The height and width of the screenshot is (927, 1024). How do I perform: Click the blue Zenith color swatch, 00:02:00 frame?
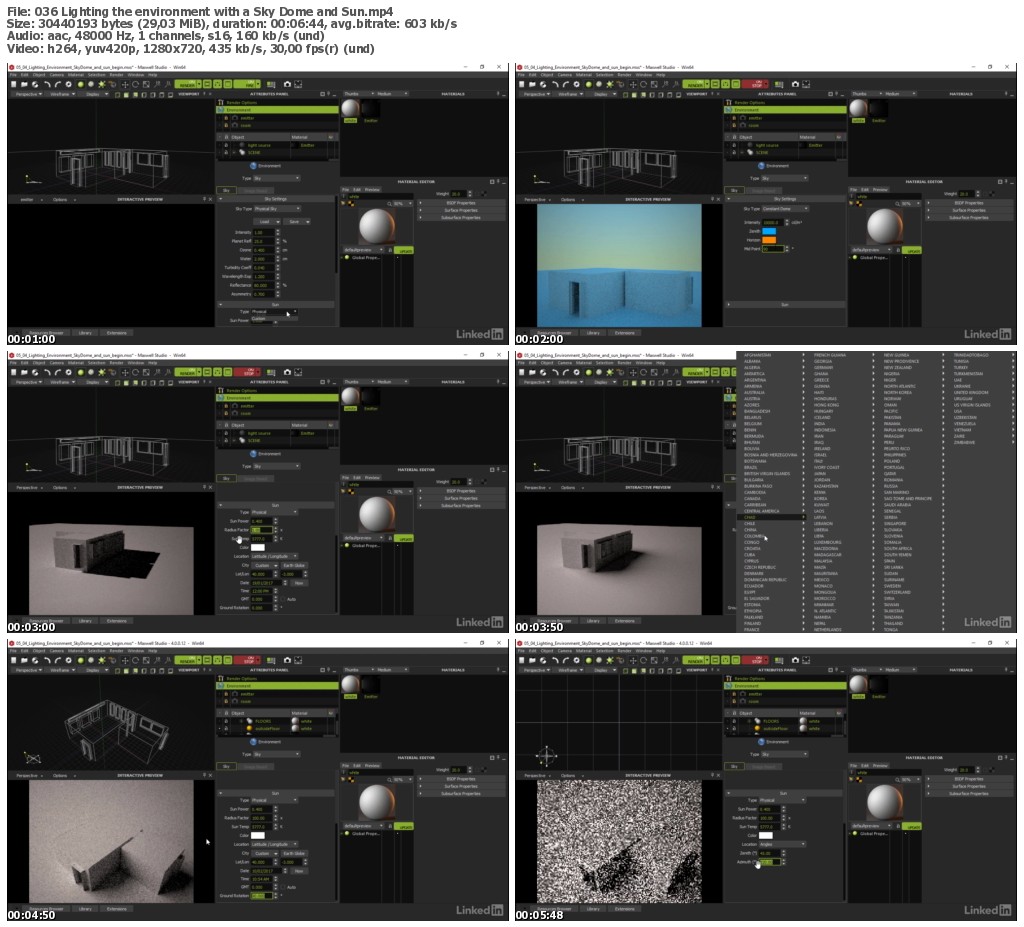click(x=769, y=231)
